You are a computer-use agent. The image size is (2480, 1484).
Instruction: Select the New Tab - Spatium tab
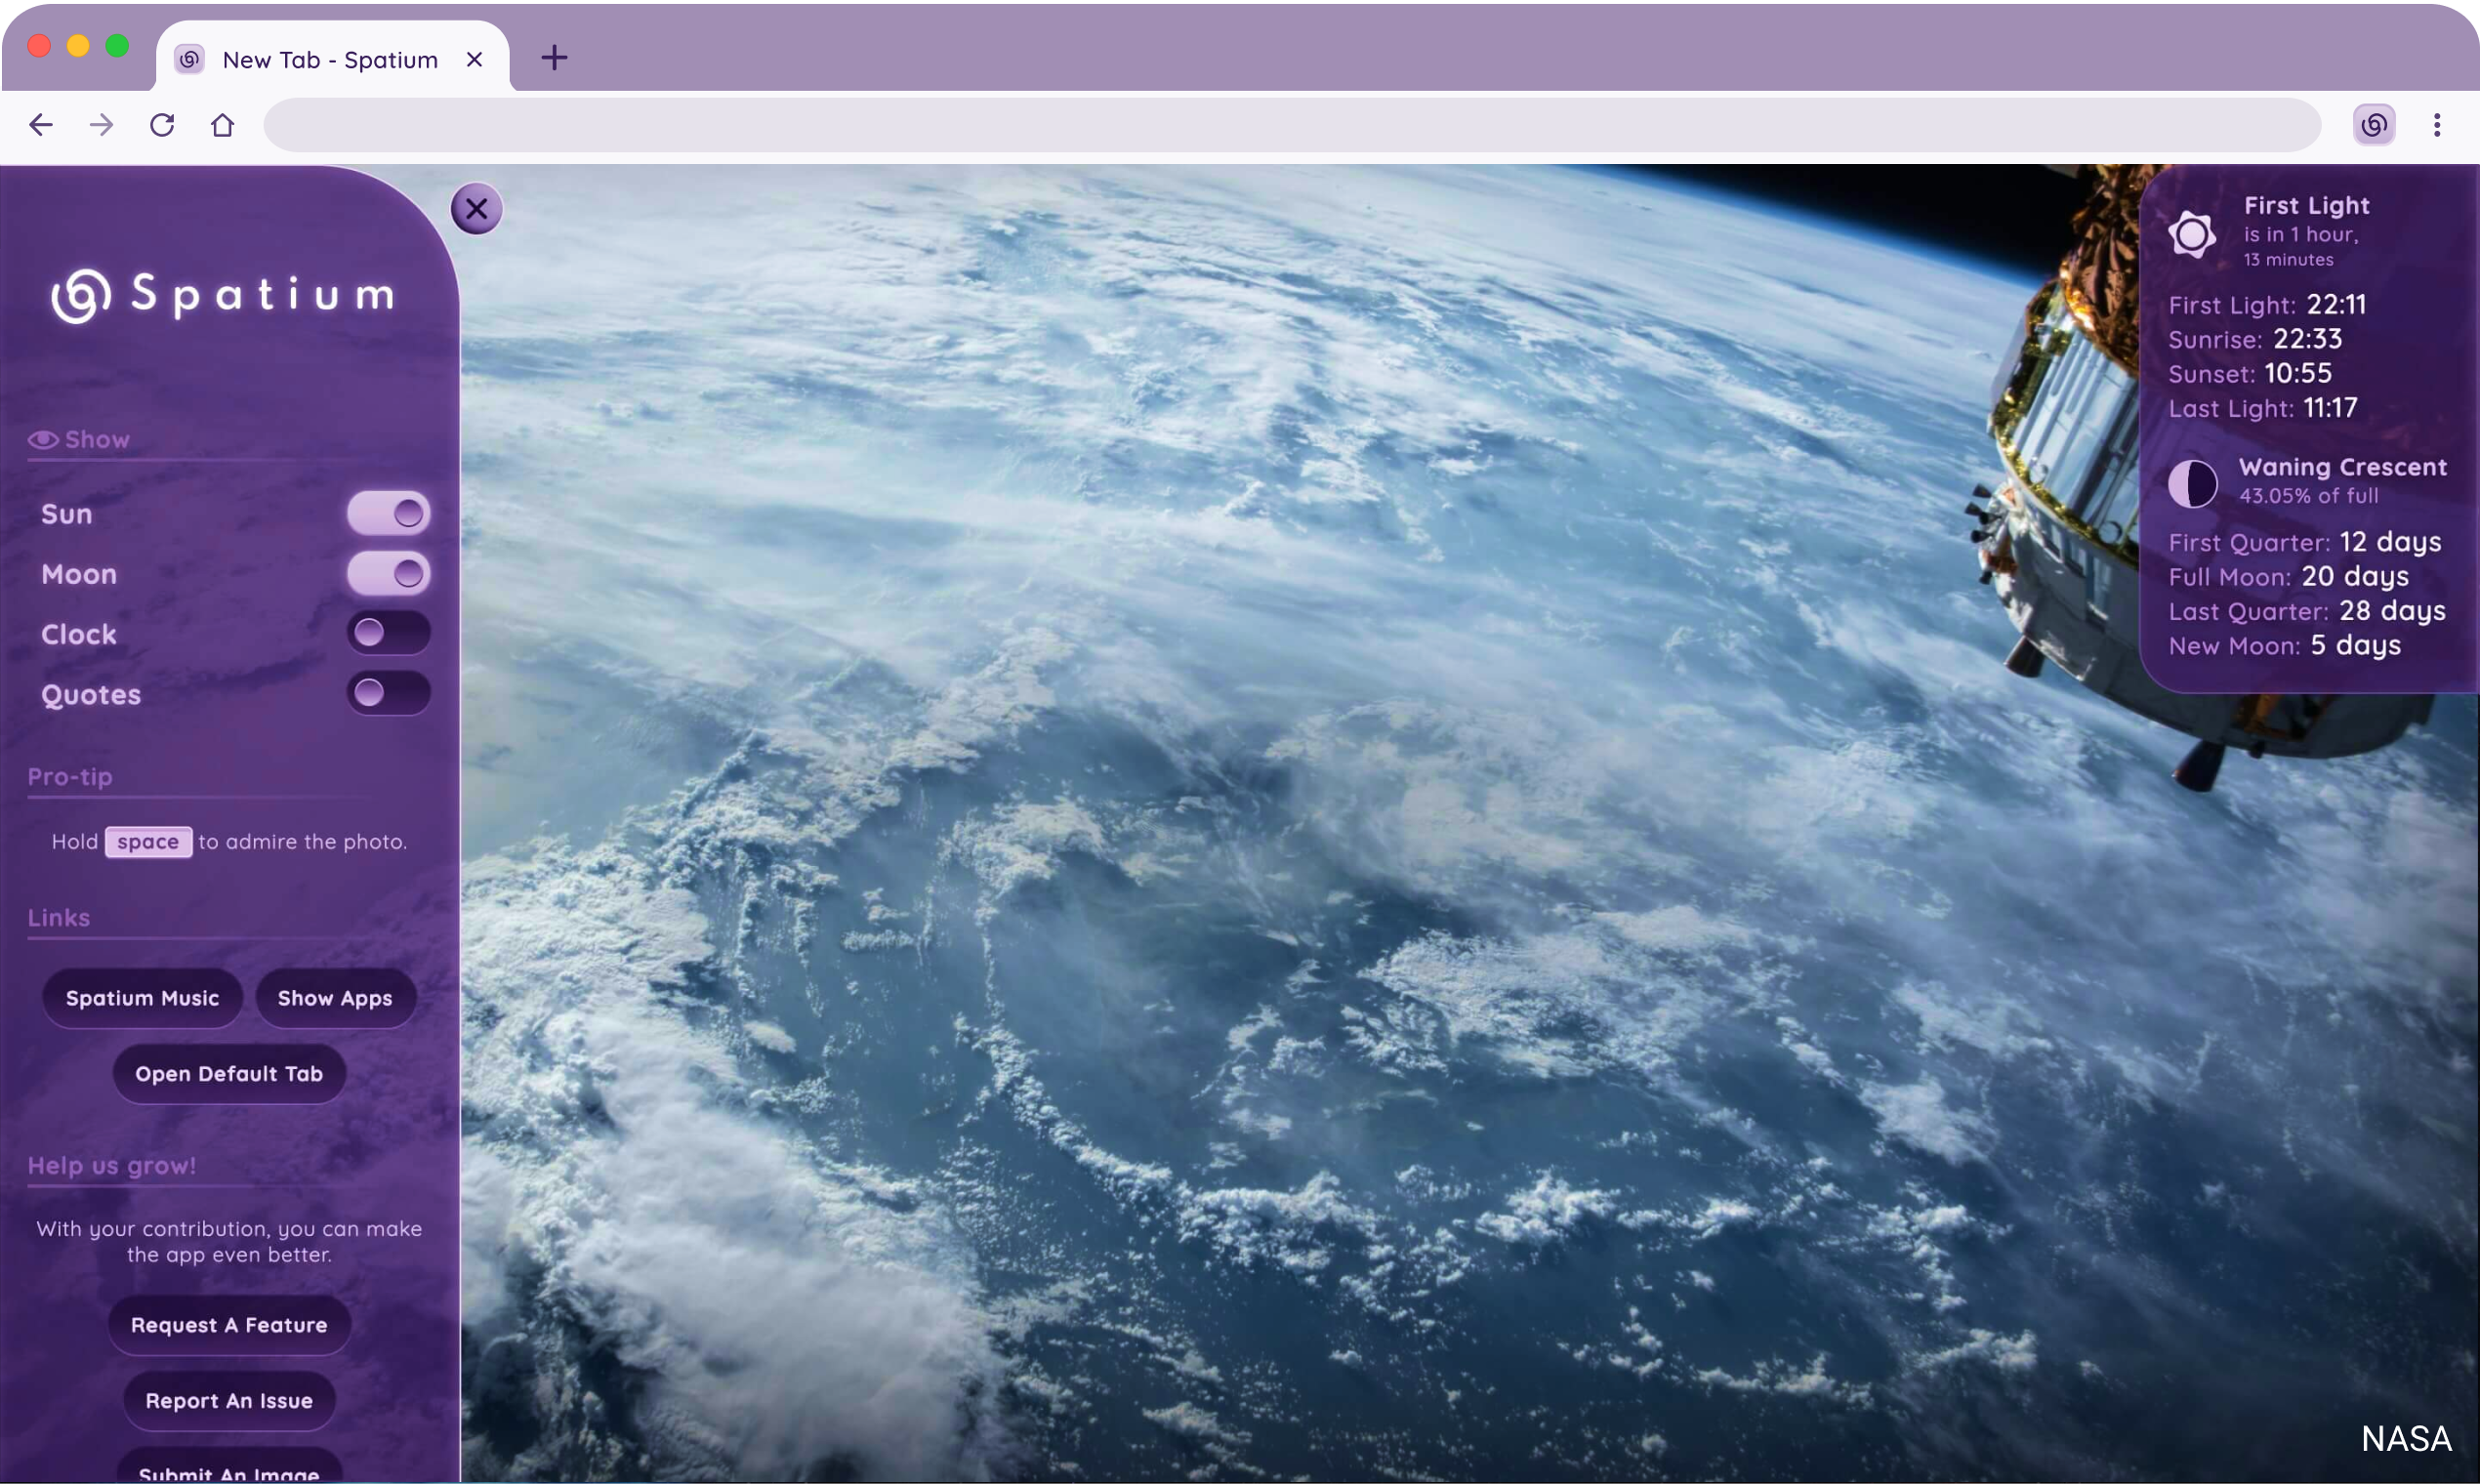(329, 60)
